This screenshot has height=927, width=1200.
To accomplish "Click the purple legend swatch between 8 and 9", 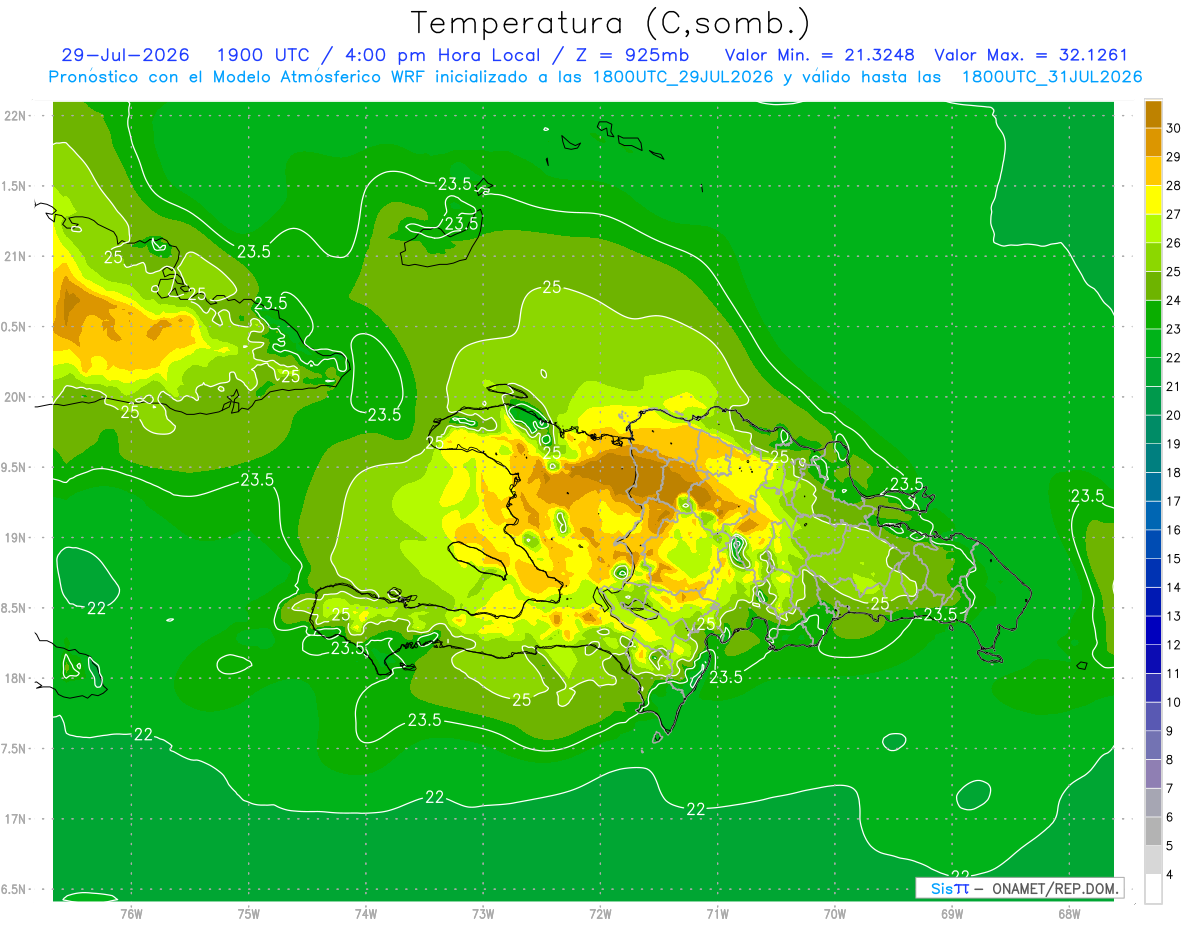I will 1153,746.
